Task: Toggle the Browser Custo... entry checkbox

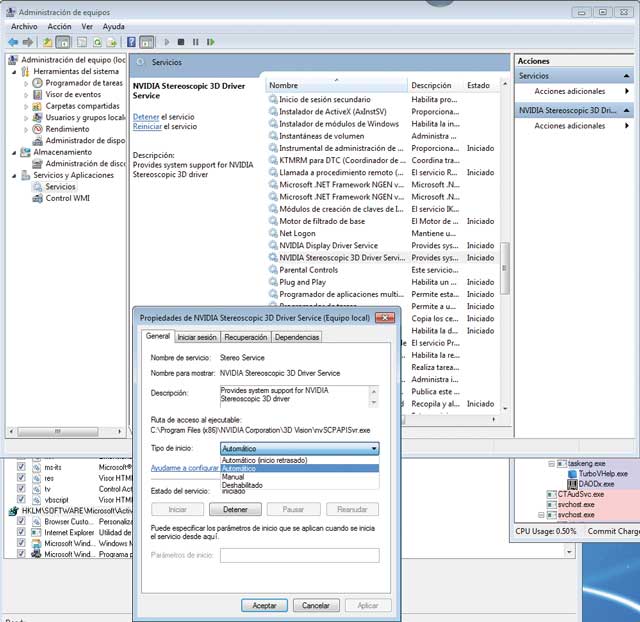Action: [21, 522]
